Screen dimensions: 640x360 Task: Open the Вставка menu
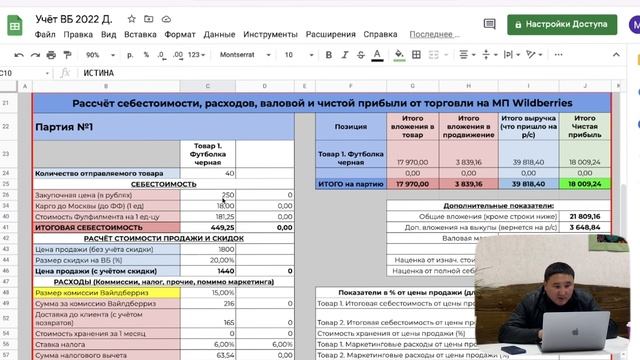(x=140, y=34)
